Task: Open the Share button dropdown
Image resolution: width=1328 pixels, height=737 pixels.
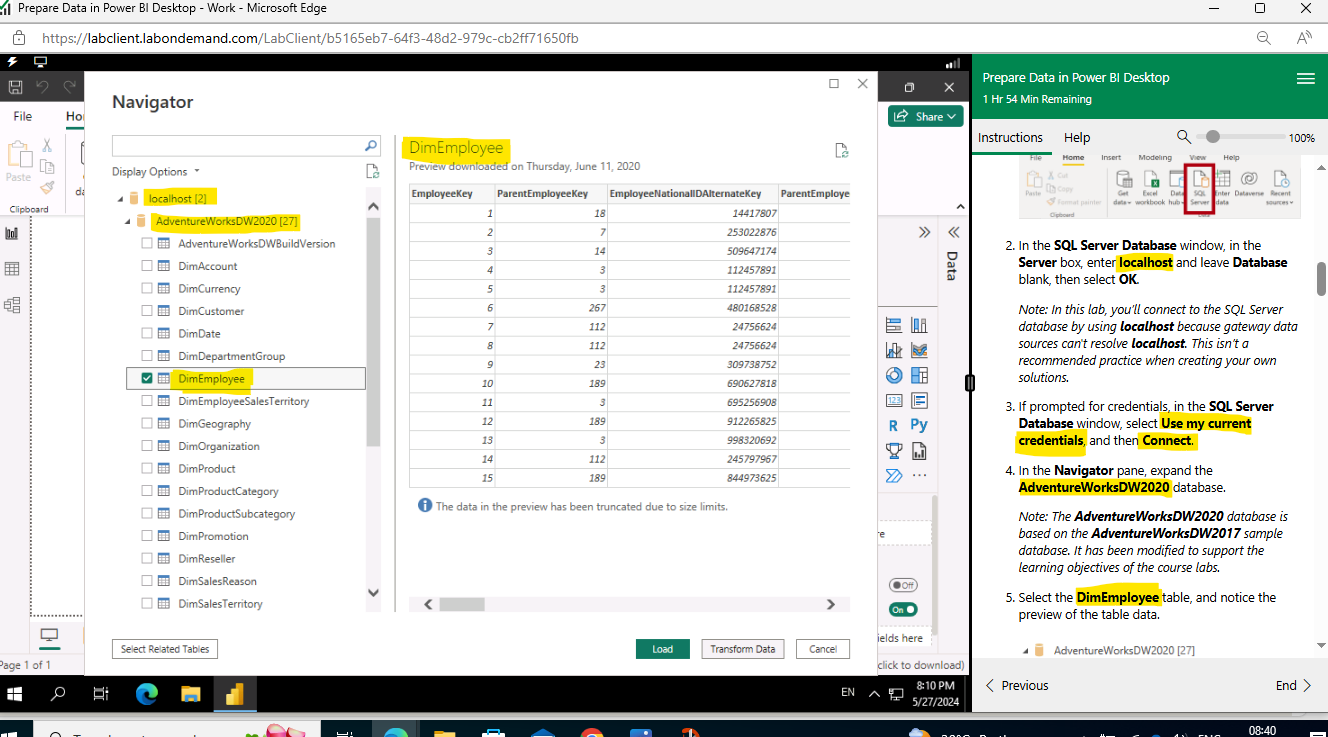Action: click(x=926, y=116)
